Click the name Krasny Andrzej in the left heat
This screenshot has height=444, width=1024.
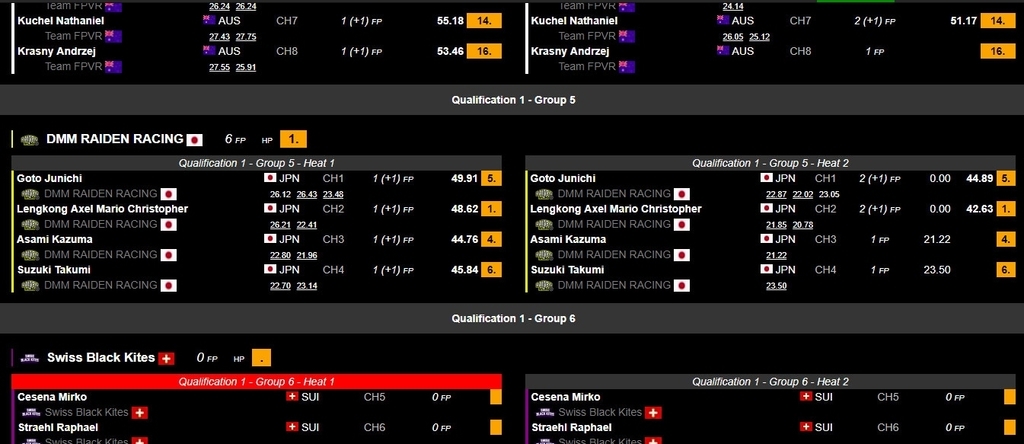coord(56,51)
